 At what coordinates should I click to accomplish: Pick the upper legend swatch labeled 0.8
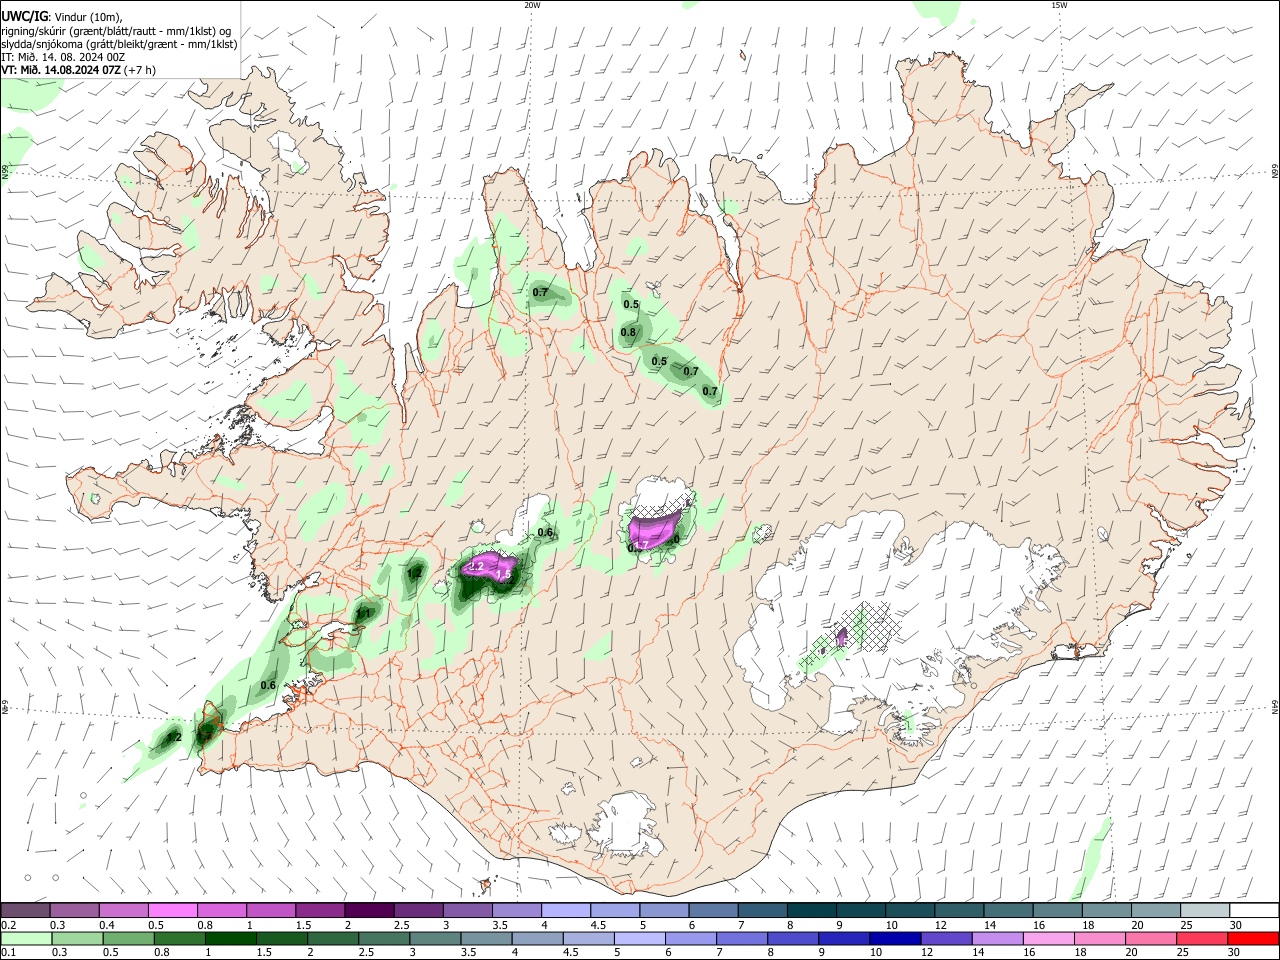[x=221, y=910]
